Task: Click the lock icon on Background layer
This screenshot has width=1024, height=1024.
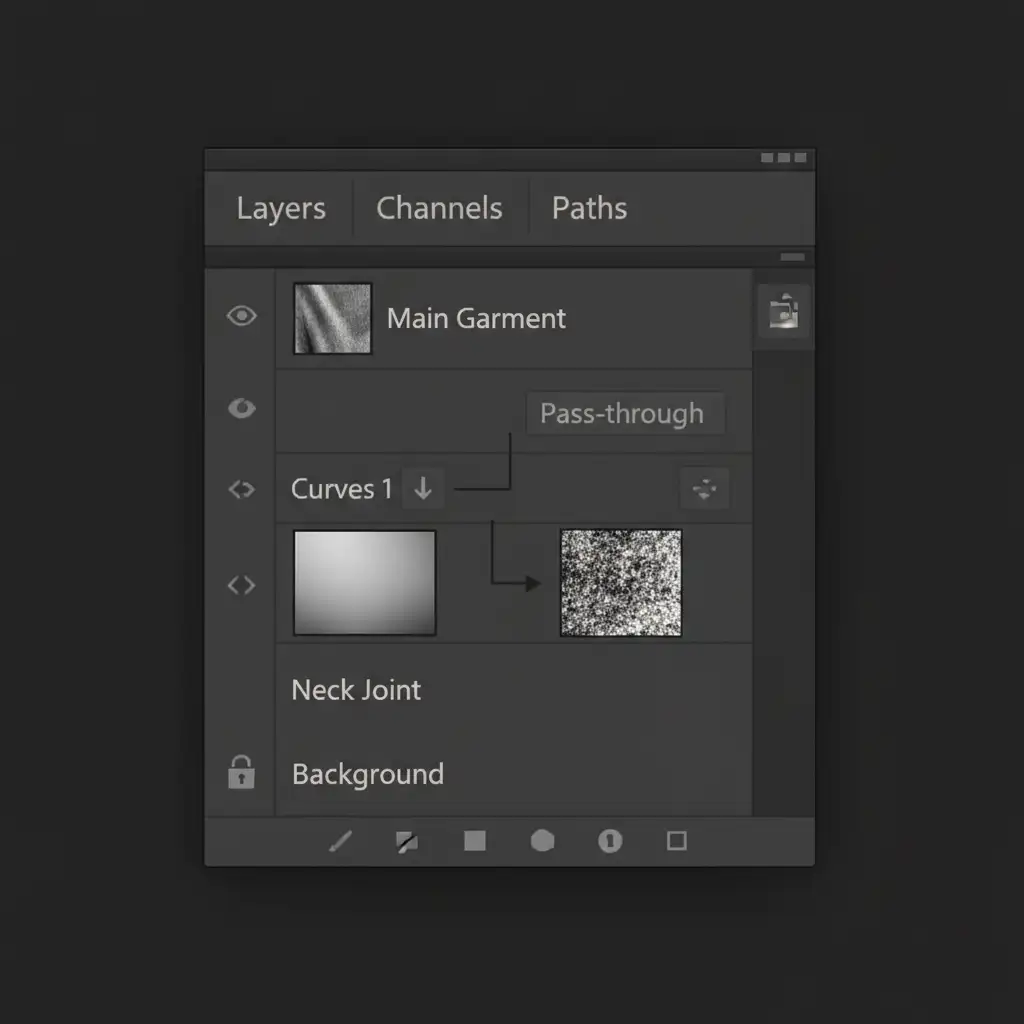Action: pyautogui.click(x=241, y=773)
